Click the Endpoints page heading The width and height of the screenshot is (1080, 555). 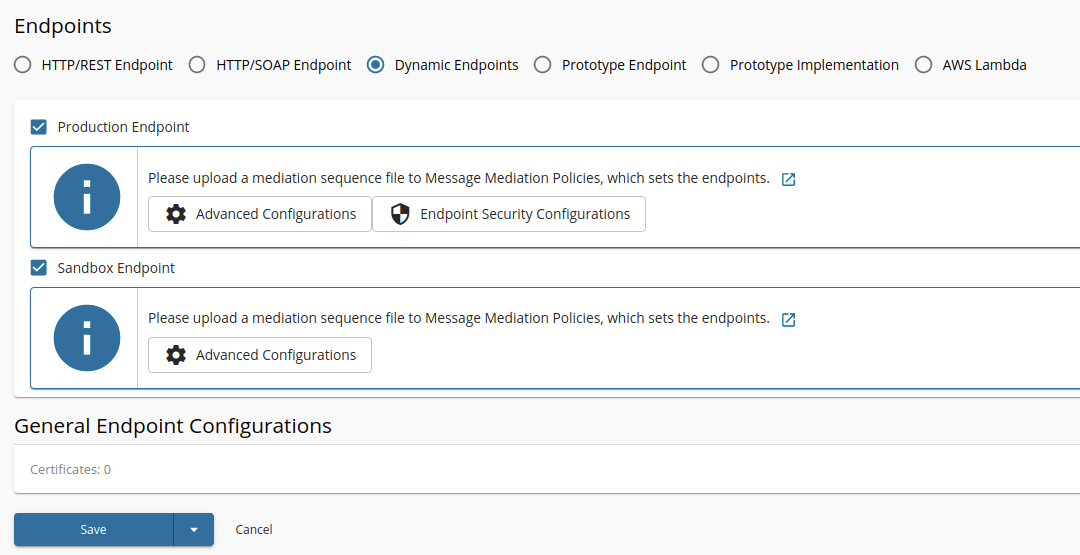tap(63, 26)
